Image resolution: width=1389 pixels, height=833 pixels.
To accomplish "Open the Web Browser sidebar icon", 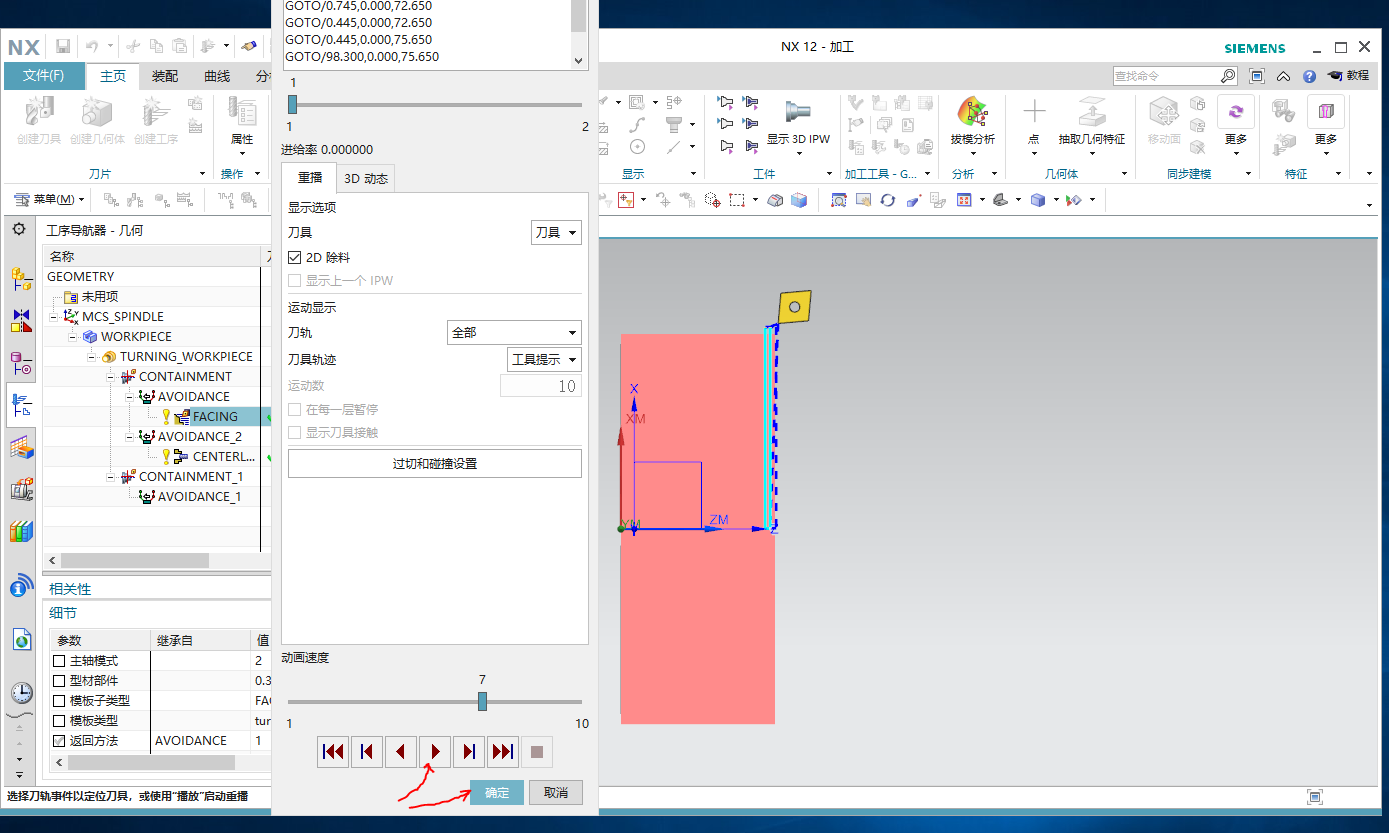I will 21,639.
